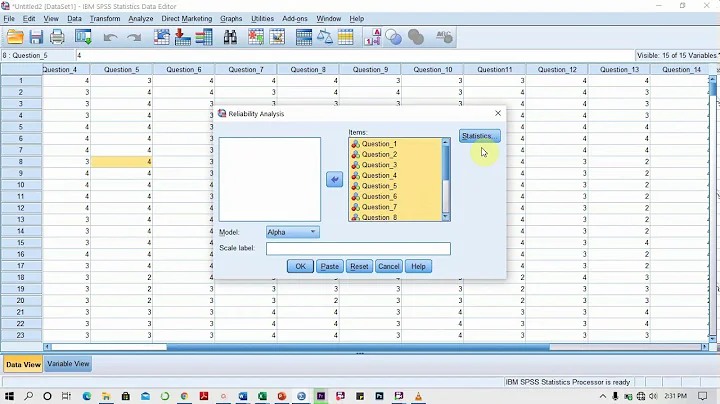The height and width of the screenshot is (404, 720).
Task: Click the Items list scroll down arrow
Action: 445,217
